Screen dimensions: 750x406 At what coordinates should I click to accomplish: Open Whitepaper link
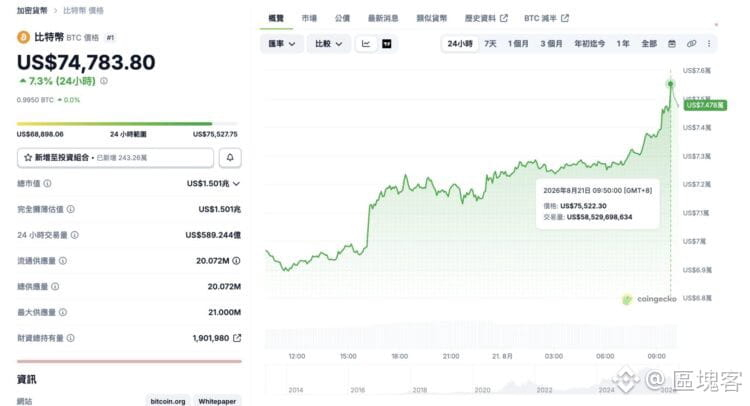coord(217,401)
